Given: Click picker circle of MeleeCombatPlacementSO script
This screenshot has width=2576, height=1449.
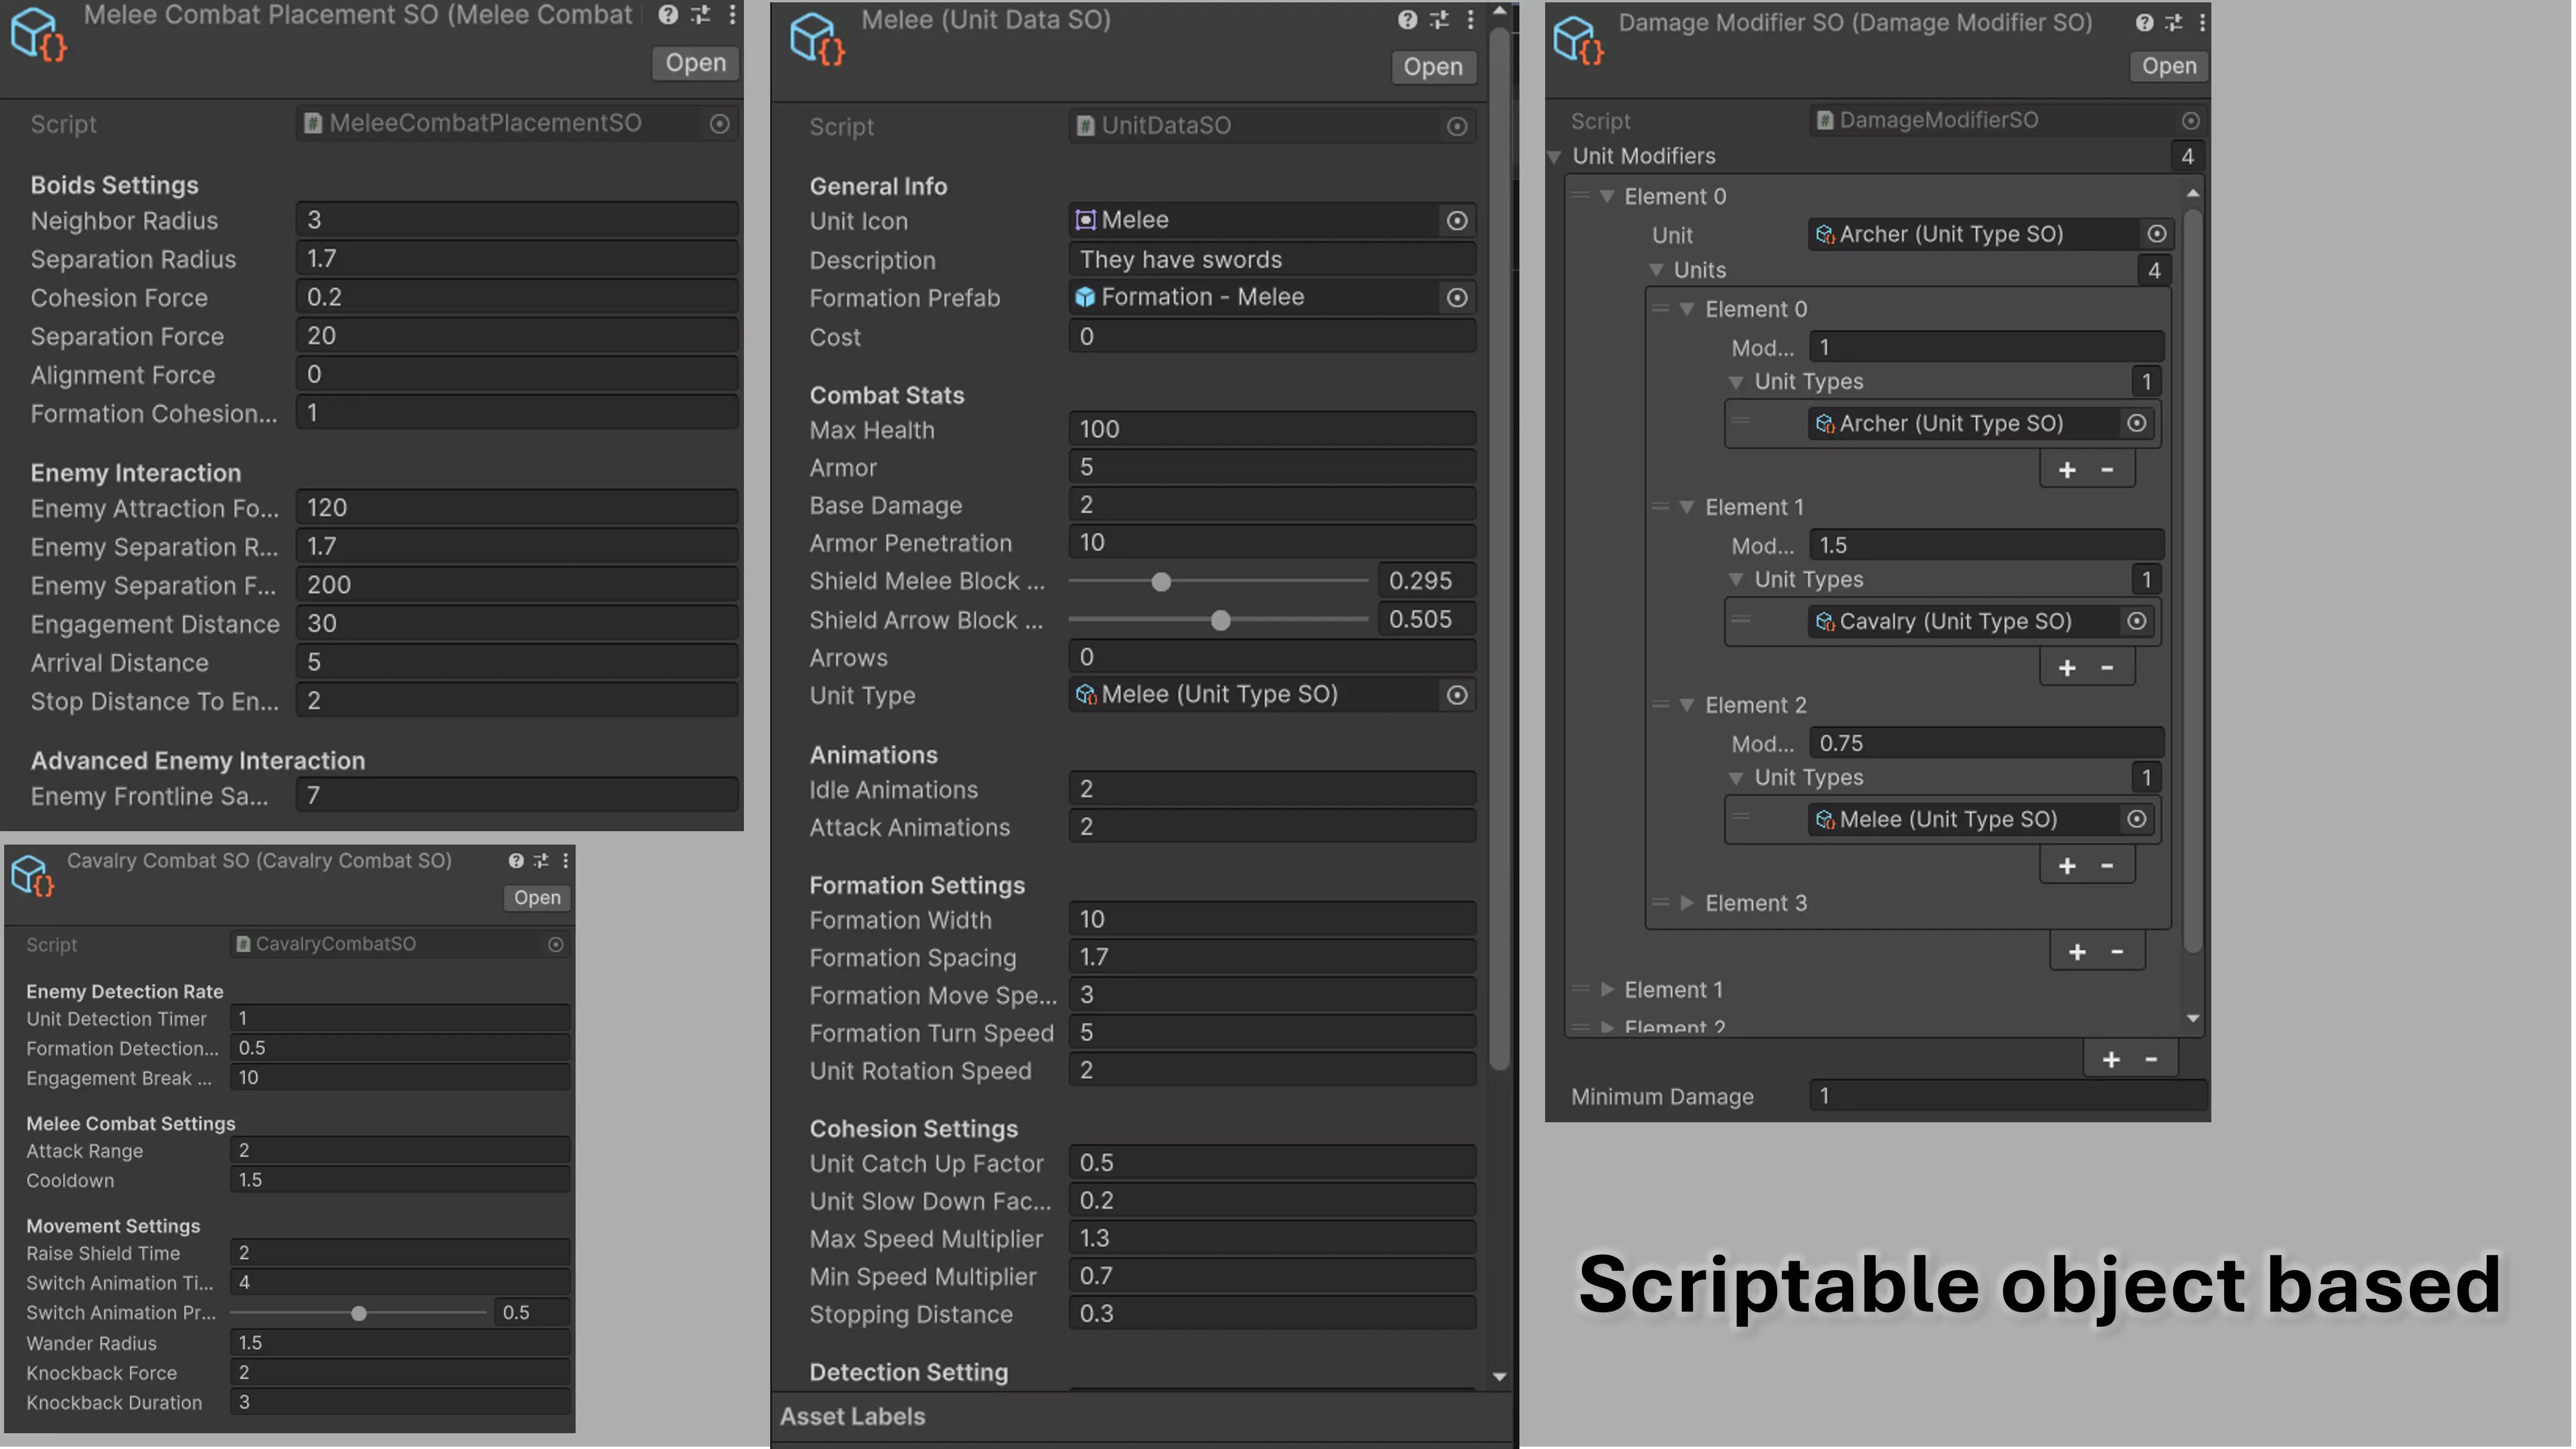Looking at the screenshot, I should (719, 124).
